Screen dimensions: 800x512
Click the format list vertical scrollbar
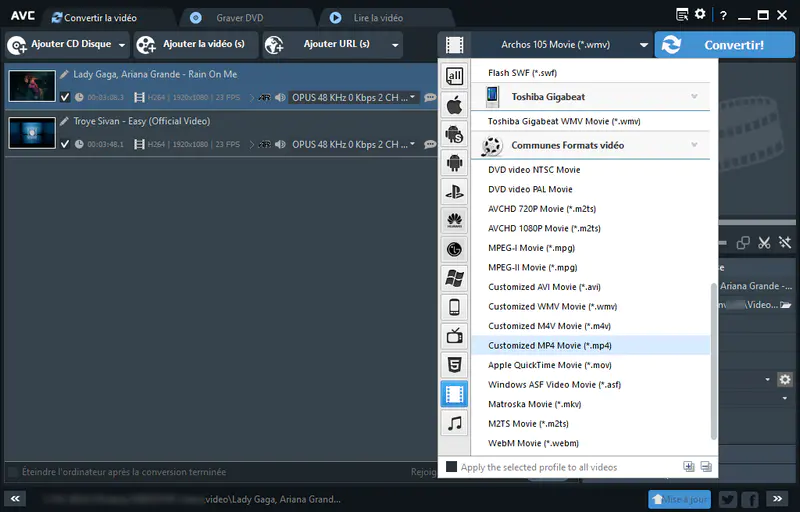[x=713, y=360]
